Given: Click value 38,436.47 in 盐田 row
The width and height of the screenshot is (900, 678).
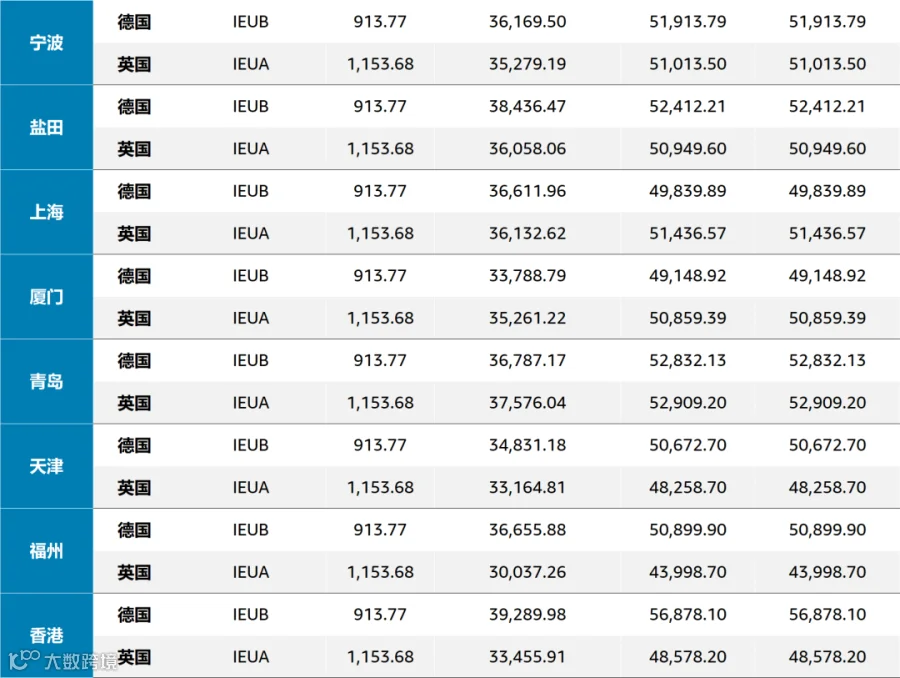Looking at the screenshot, I should [x=527, y=106].
